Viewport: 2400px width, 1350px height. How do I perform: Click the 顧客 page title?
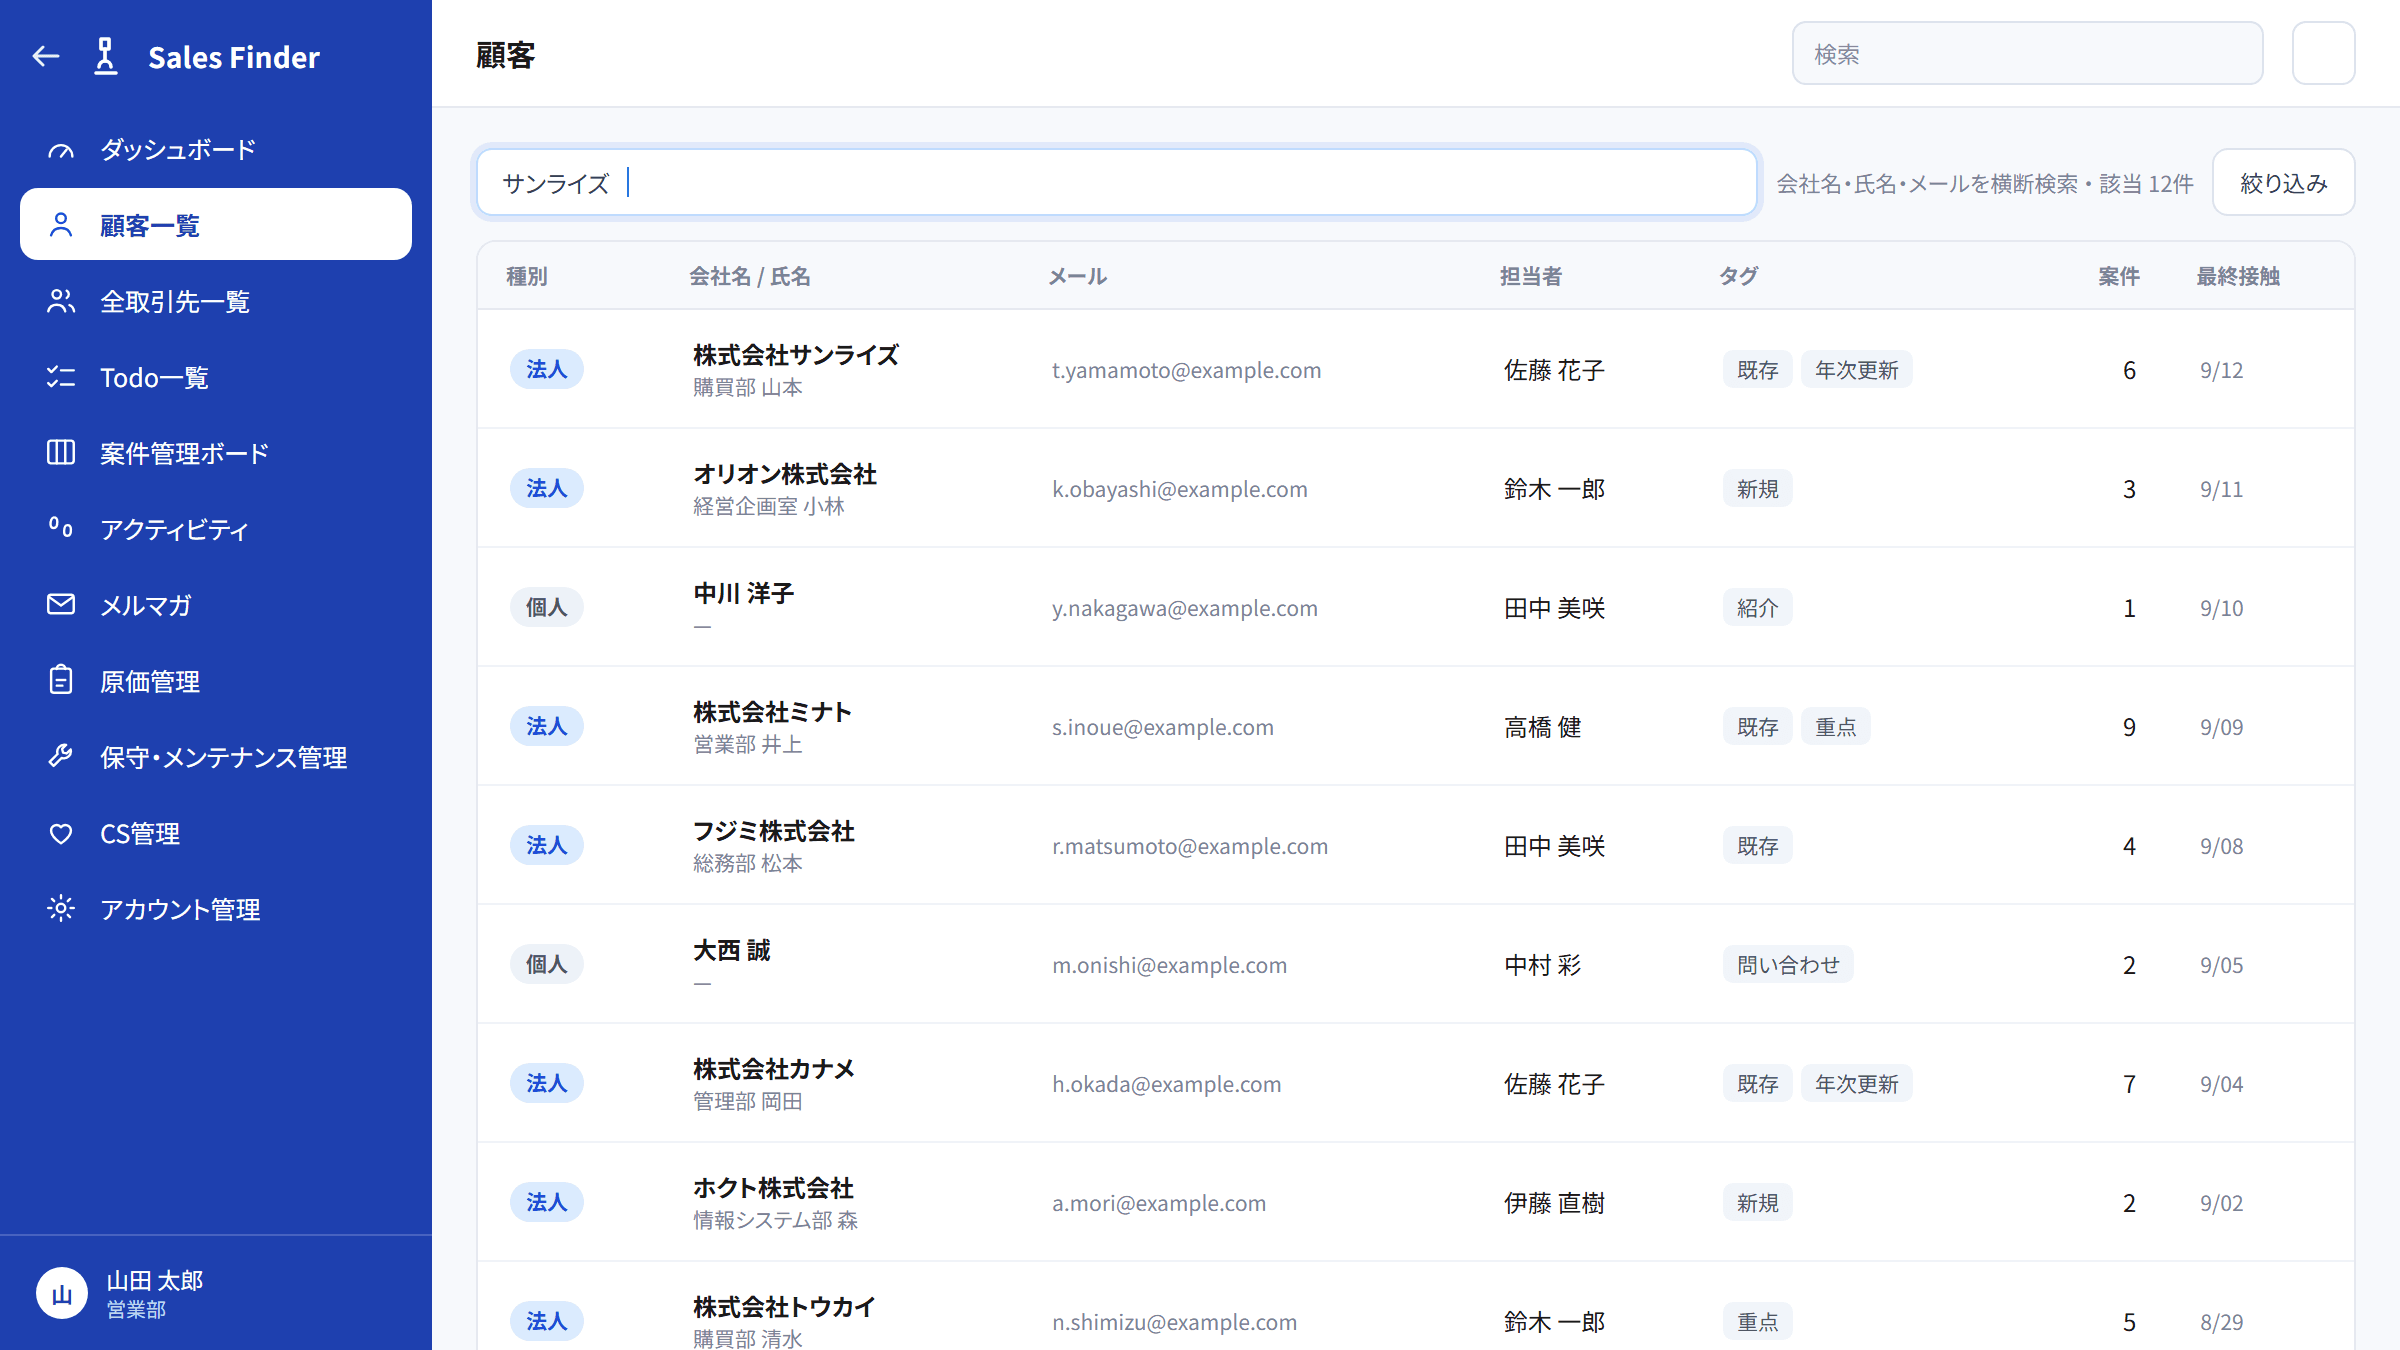506,55
